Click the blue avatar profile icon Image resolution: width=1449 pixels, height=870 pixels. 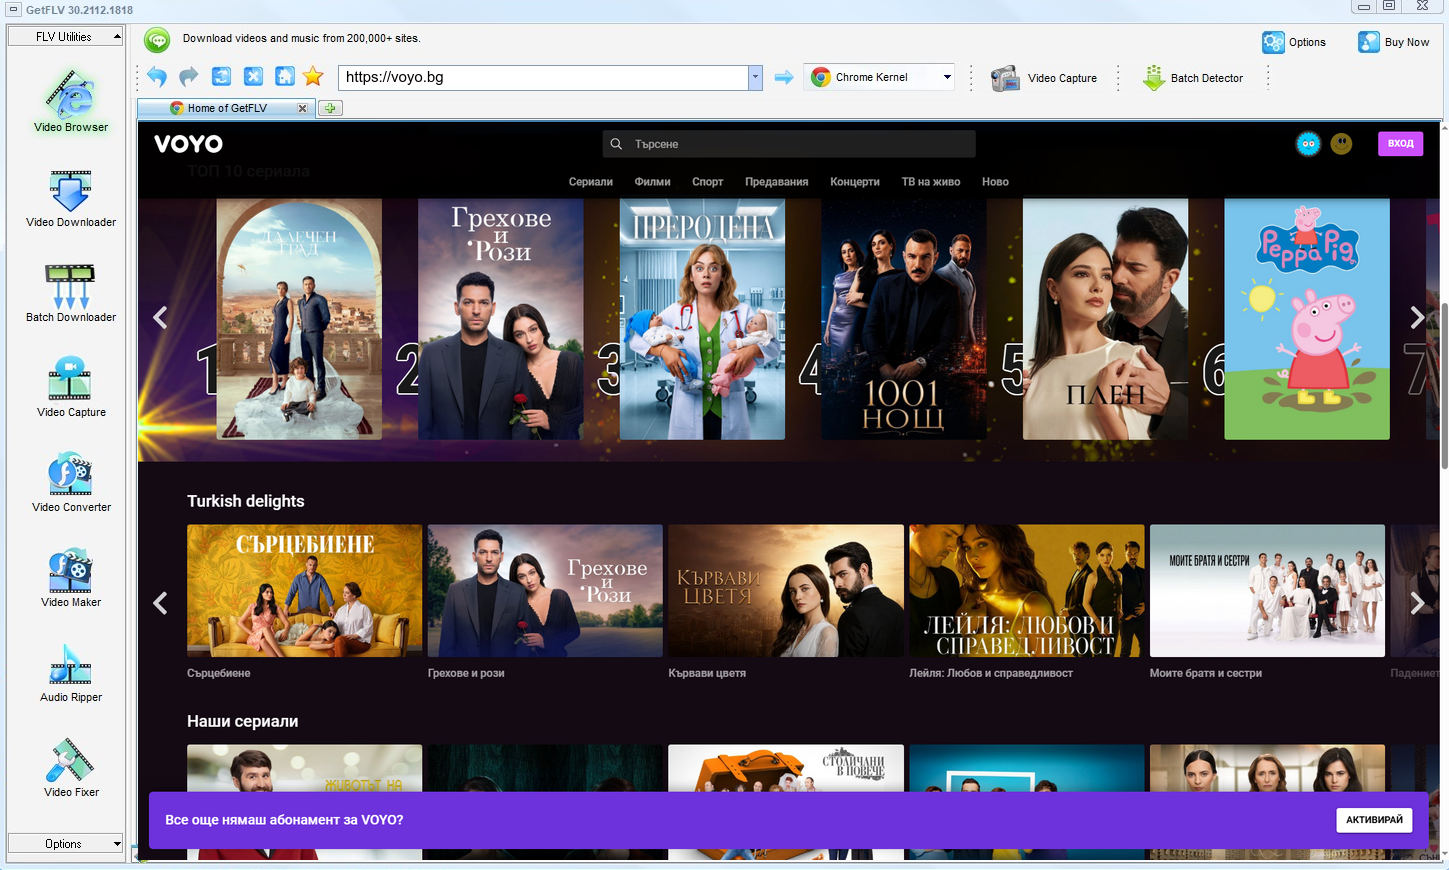coord(1308,144)
